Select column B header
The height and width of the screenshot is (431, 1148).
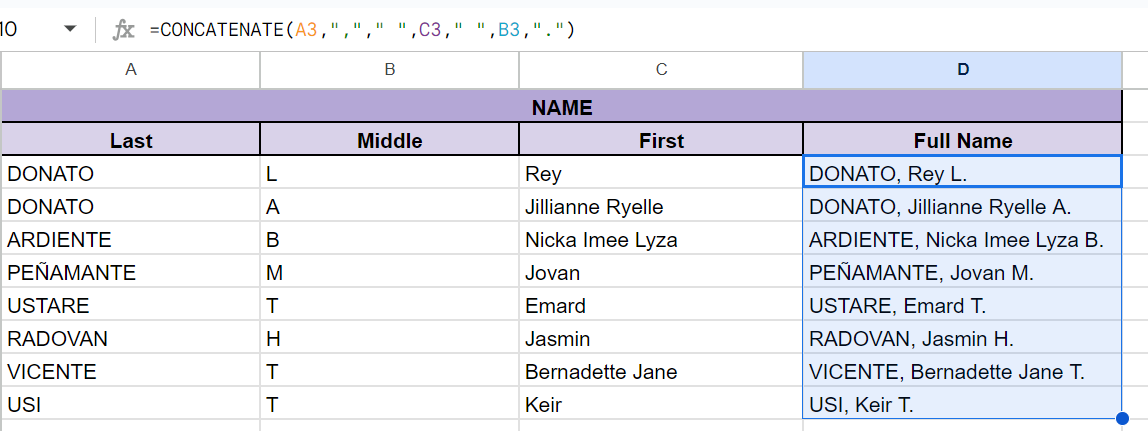390,69
